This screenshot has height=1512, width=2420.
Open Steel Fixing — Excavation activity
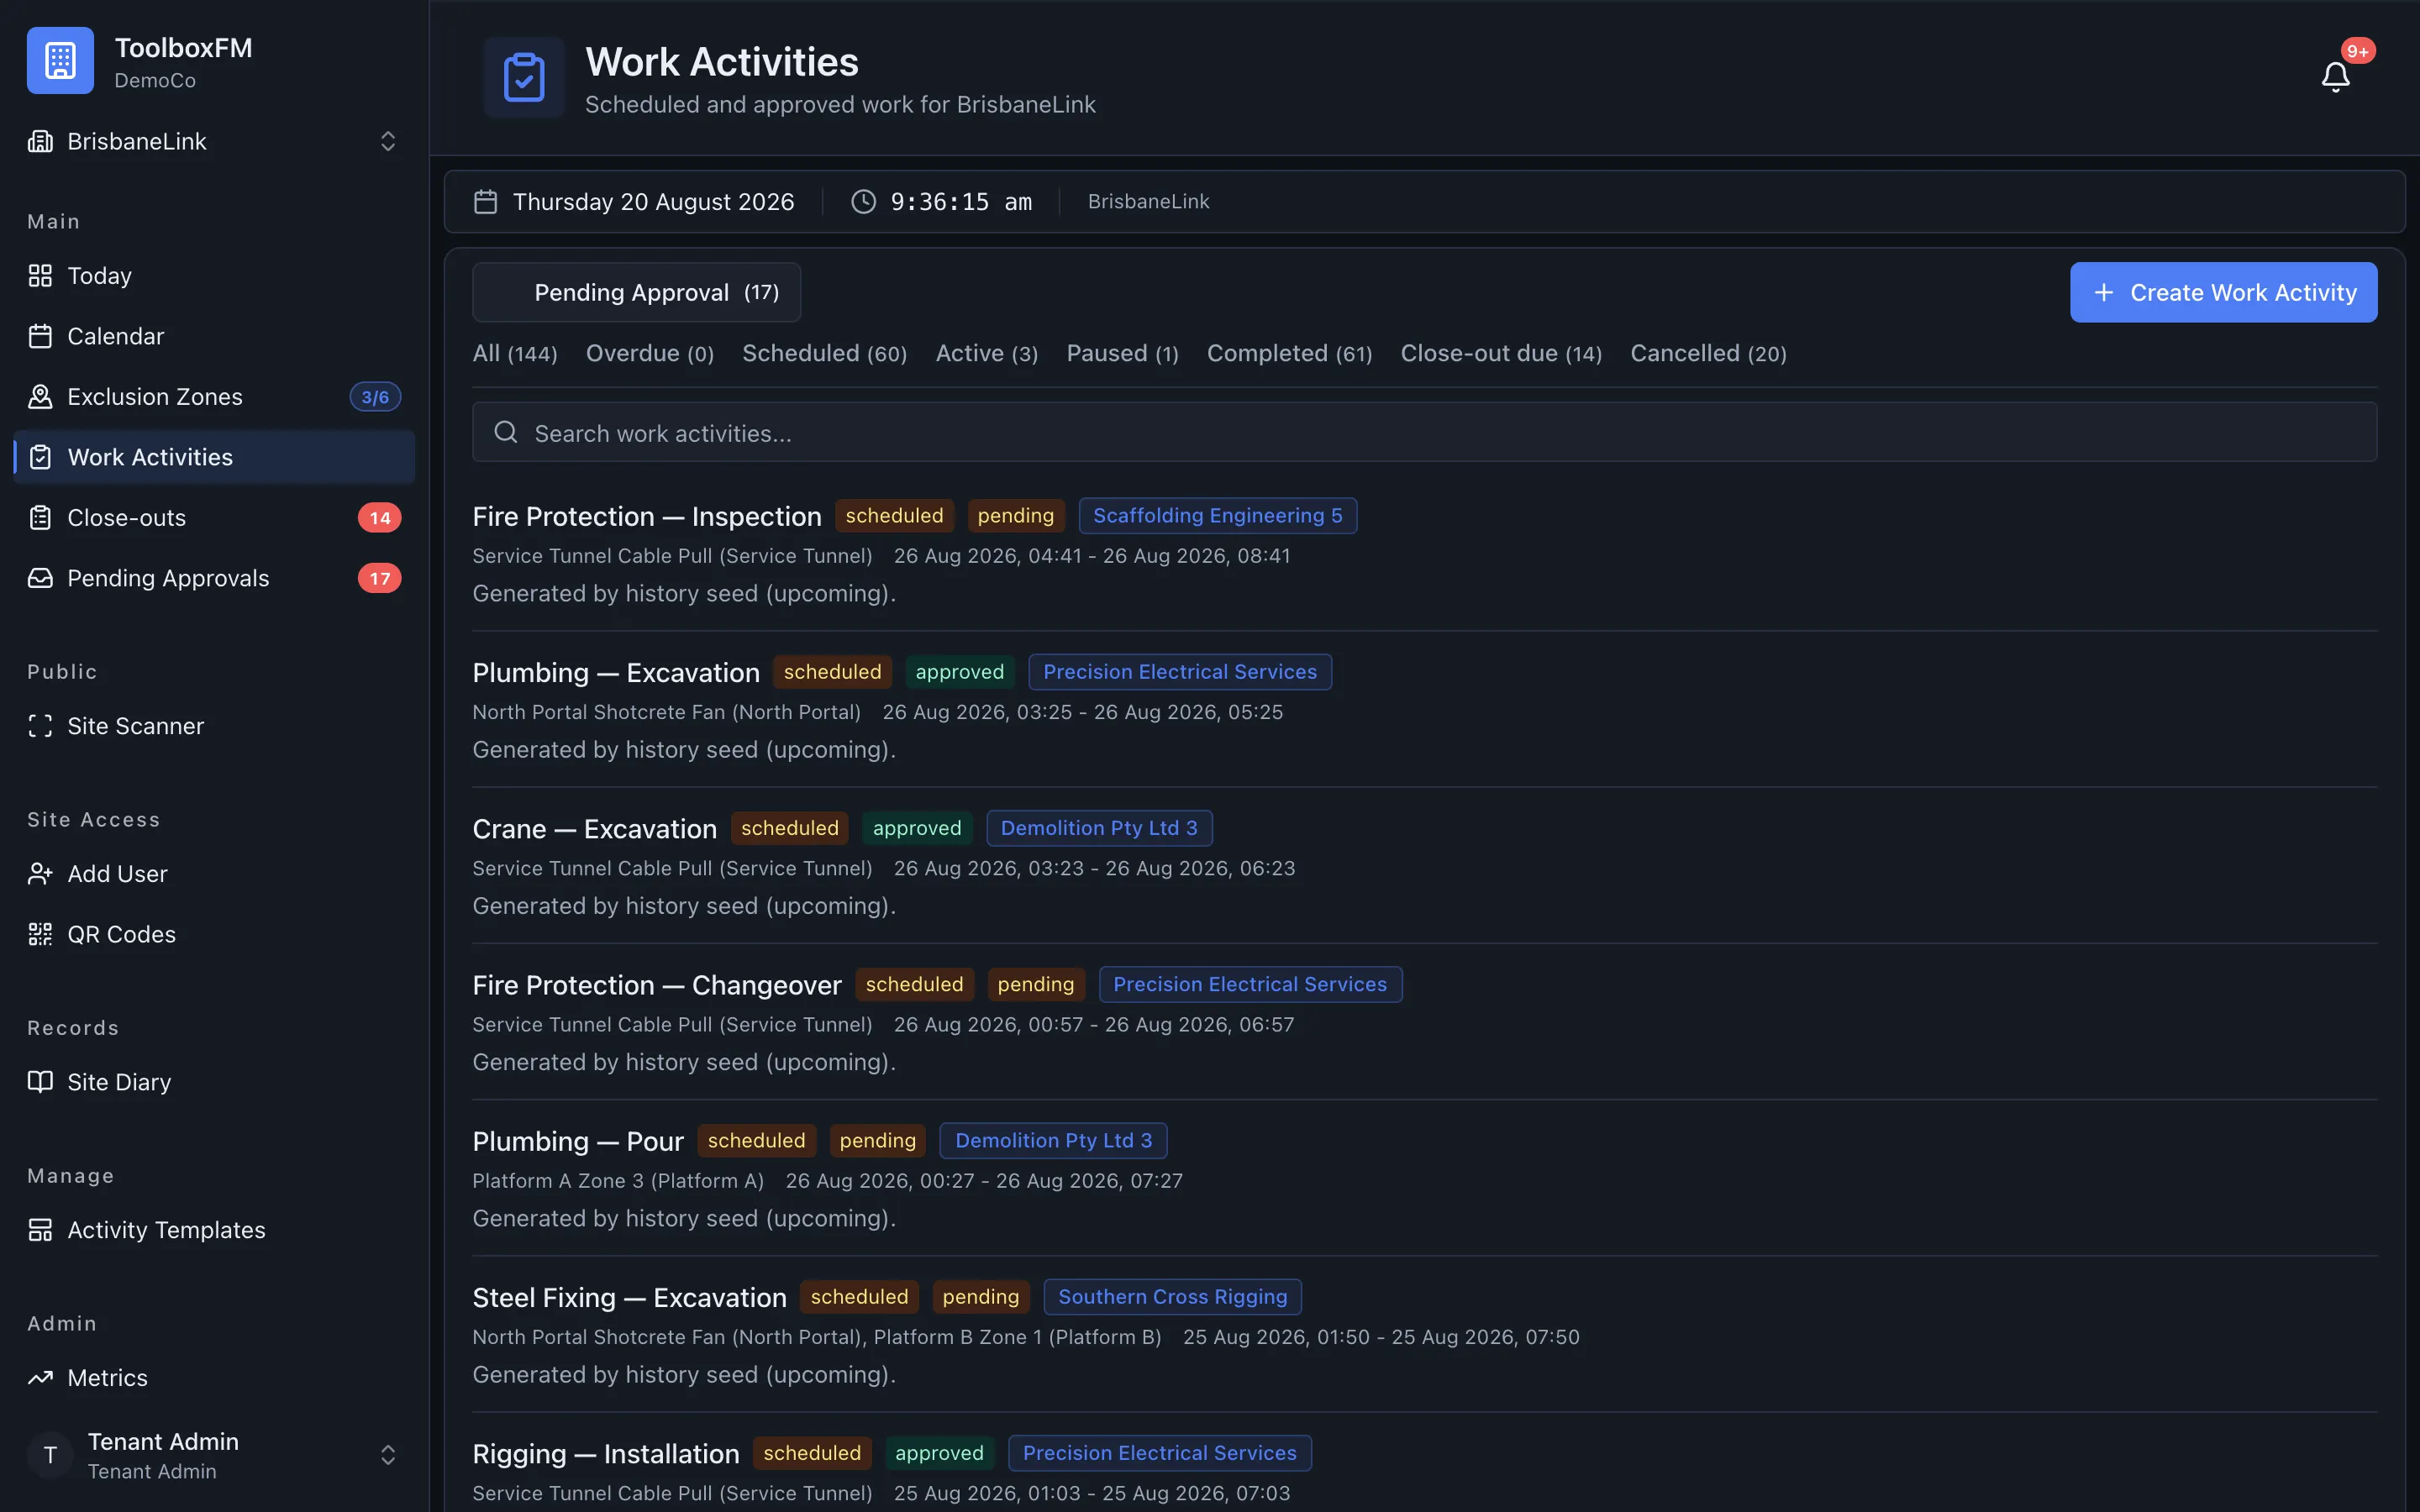629,1297
